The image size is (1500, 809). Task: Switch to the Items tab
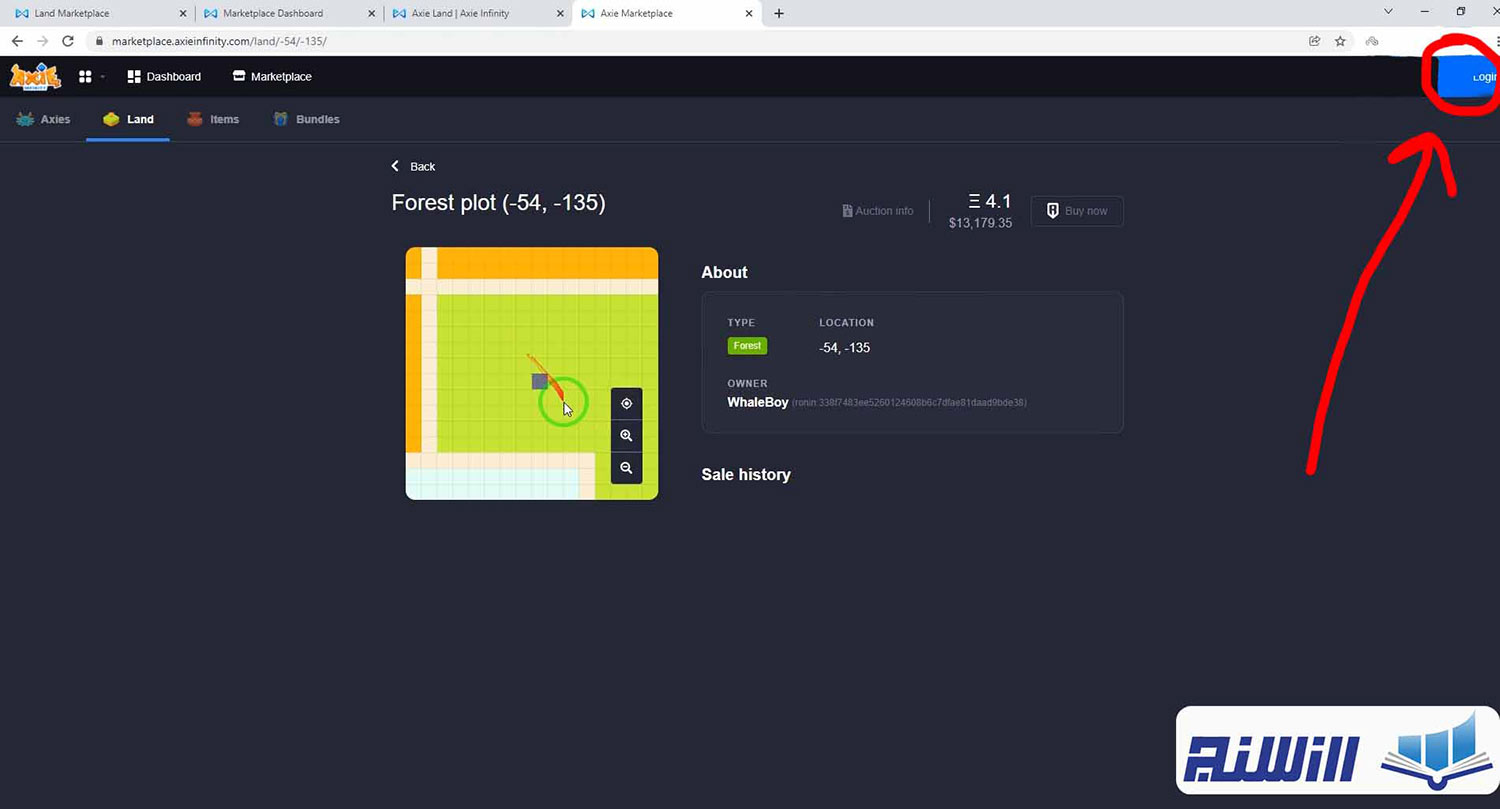[x=213, y=119]
